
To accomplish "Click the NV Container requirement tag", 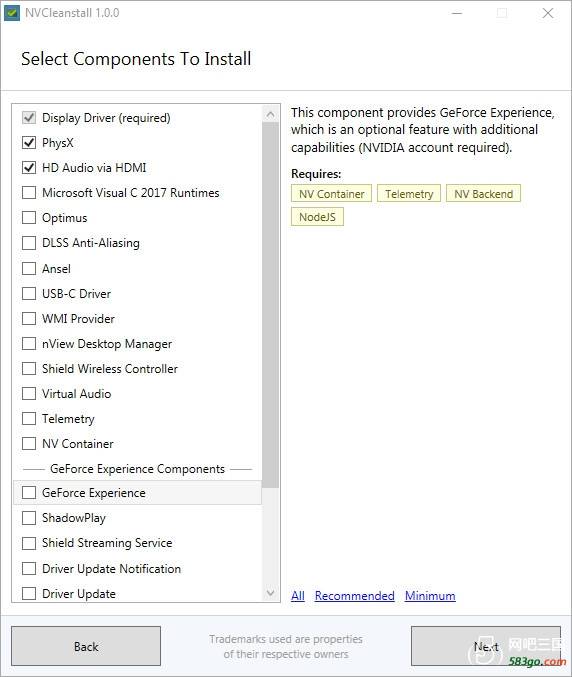I will (x=331, y=194).
